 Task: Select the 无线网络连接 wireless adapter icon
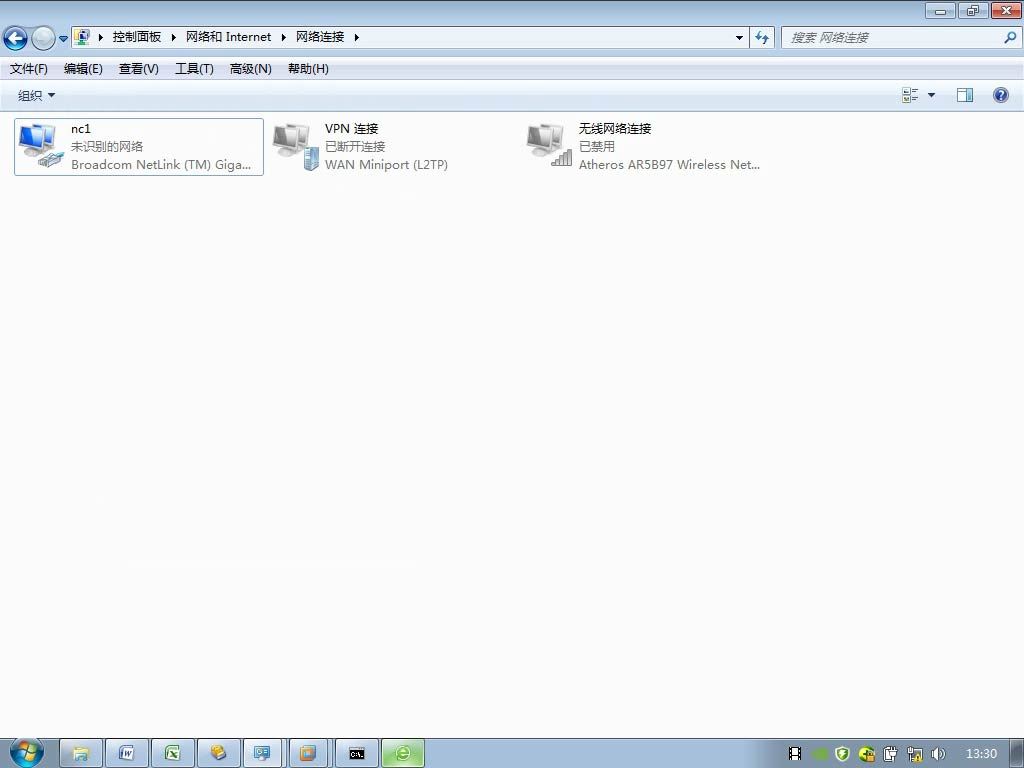pos(549,147)
